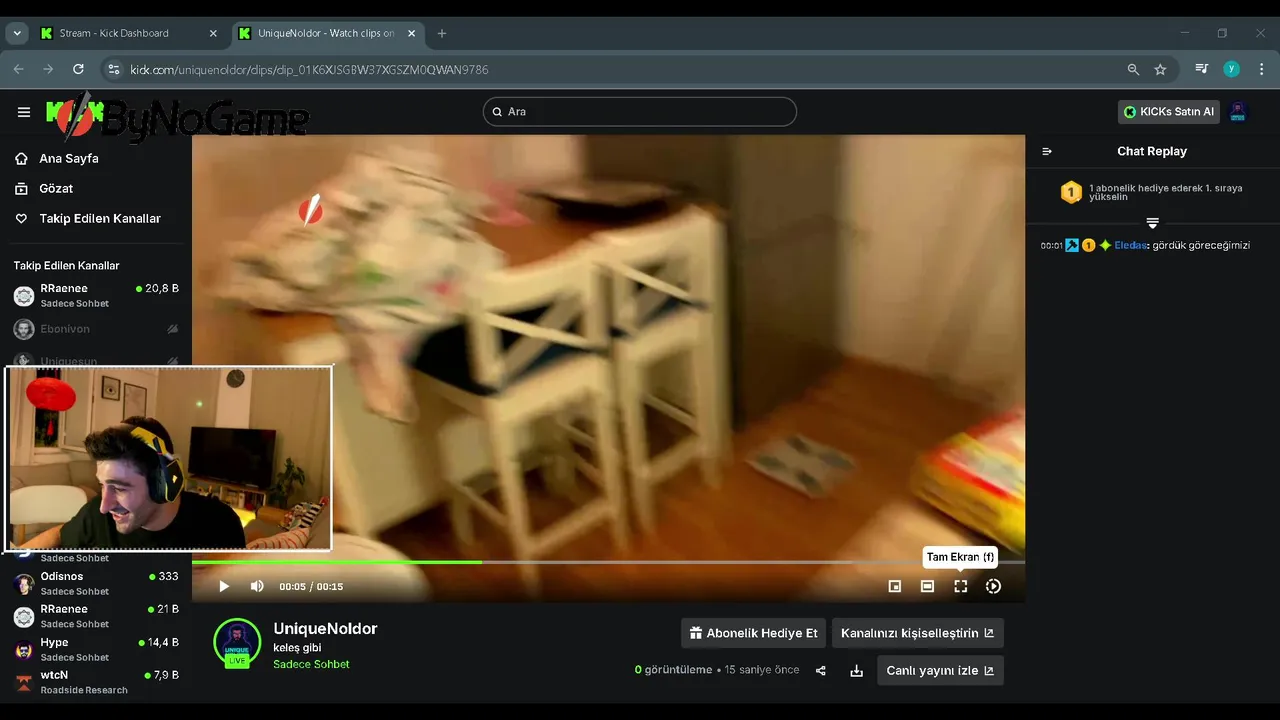Collapse the Chat Replay panel
The height and width of the screenshot is (720, 1280).
coord(1047,152)
